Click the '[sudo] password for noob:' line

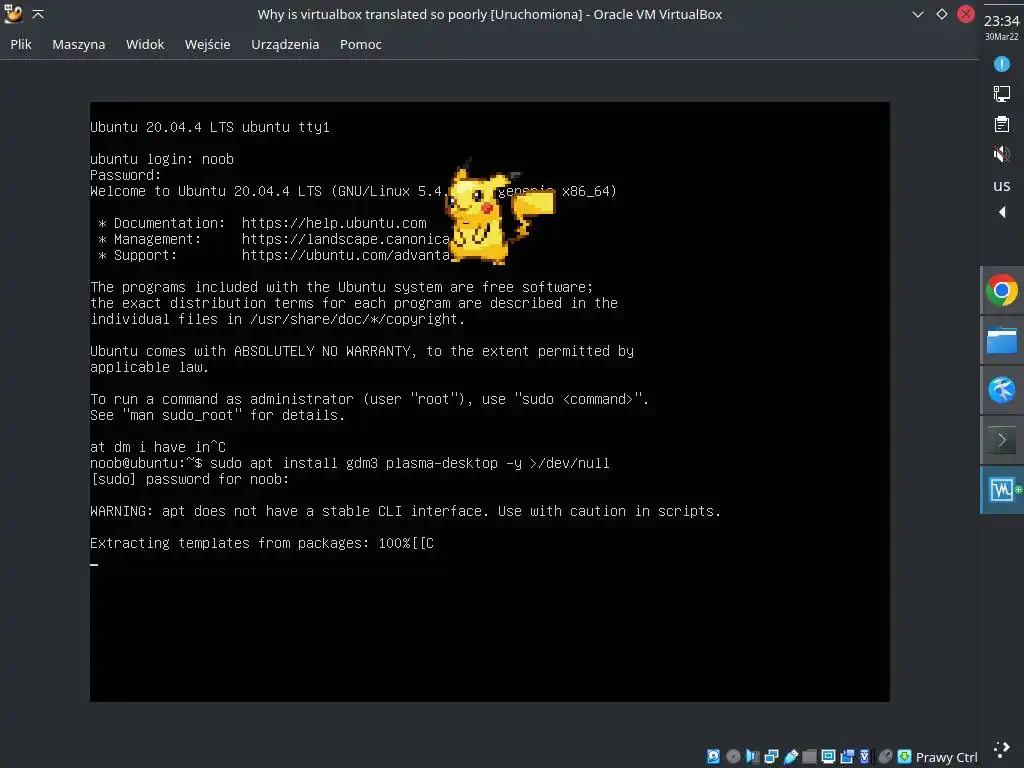tap(189, 479)
